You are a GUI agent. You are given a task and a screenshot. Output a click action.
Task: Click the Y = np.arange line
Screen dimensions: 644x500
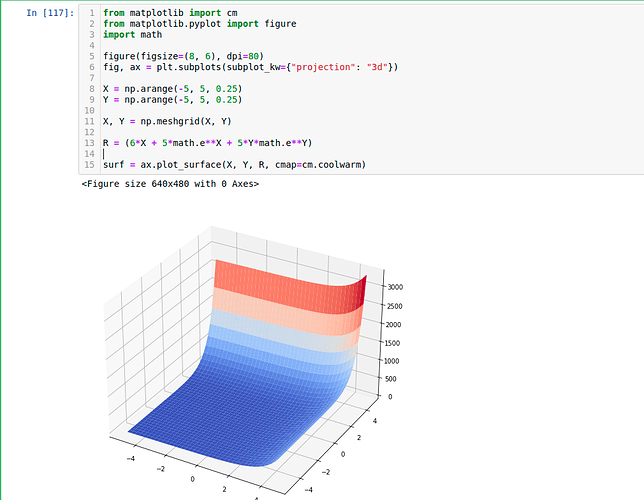(172, 100)
